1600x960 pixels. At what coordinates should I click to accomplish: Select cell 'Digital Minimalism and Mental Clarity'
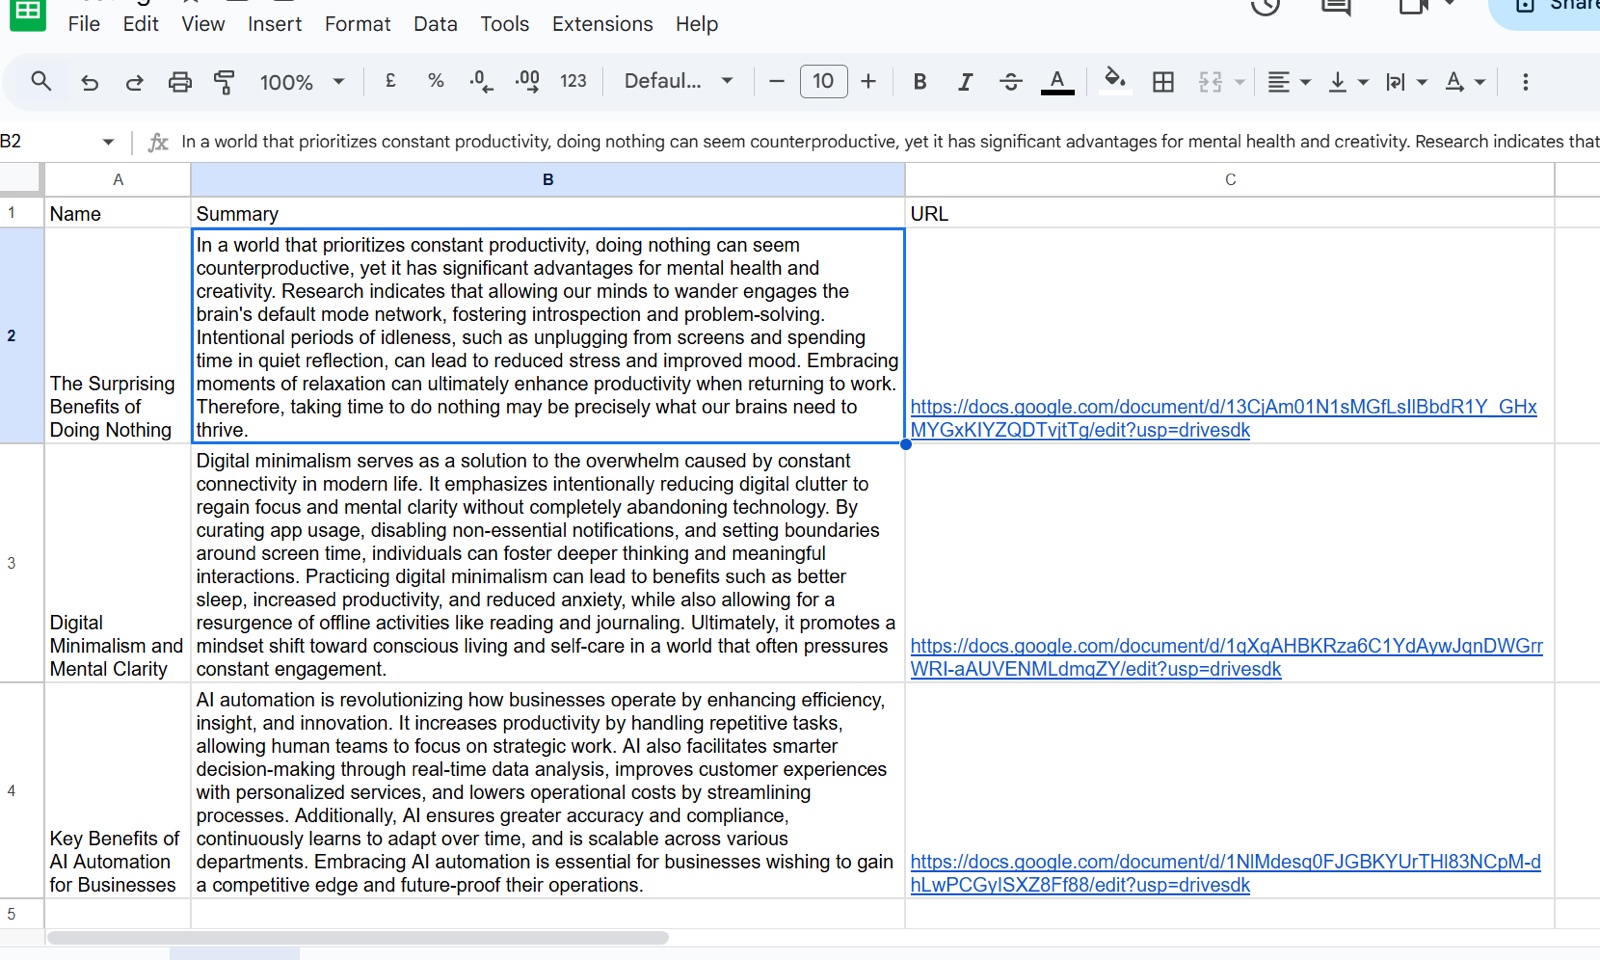point(118,564)
